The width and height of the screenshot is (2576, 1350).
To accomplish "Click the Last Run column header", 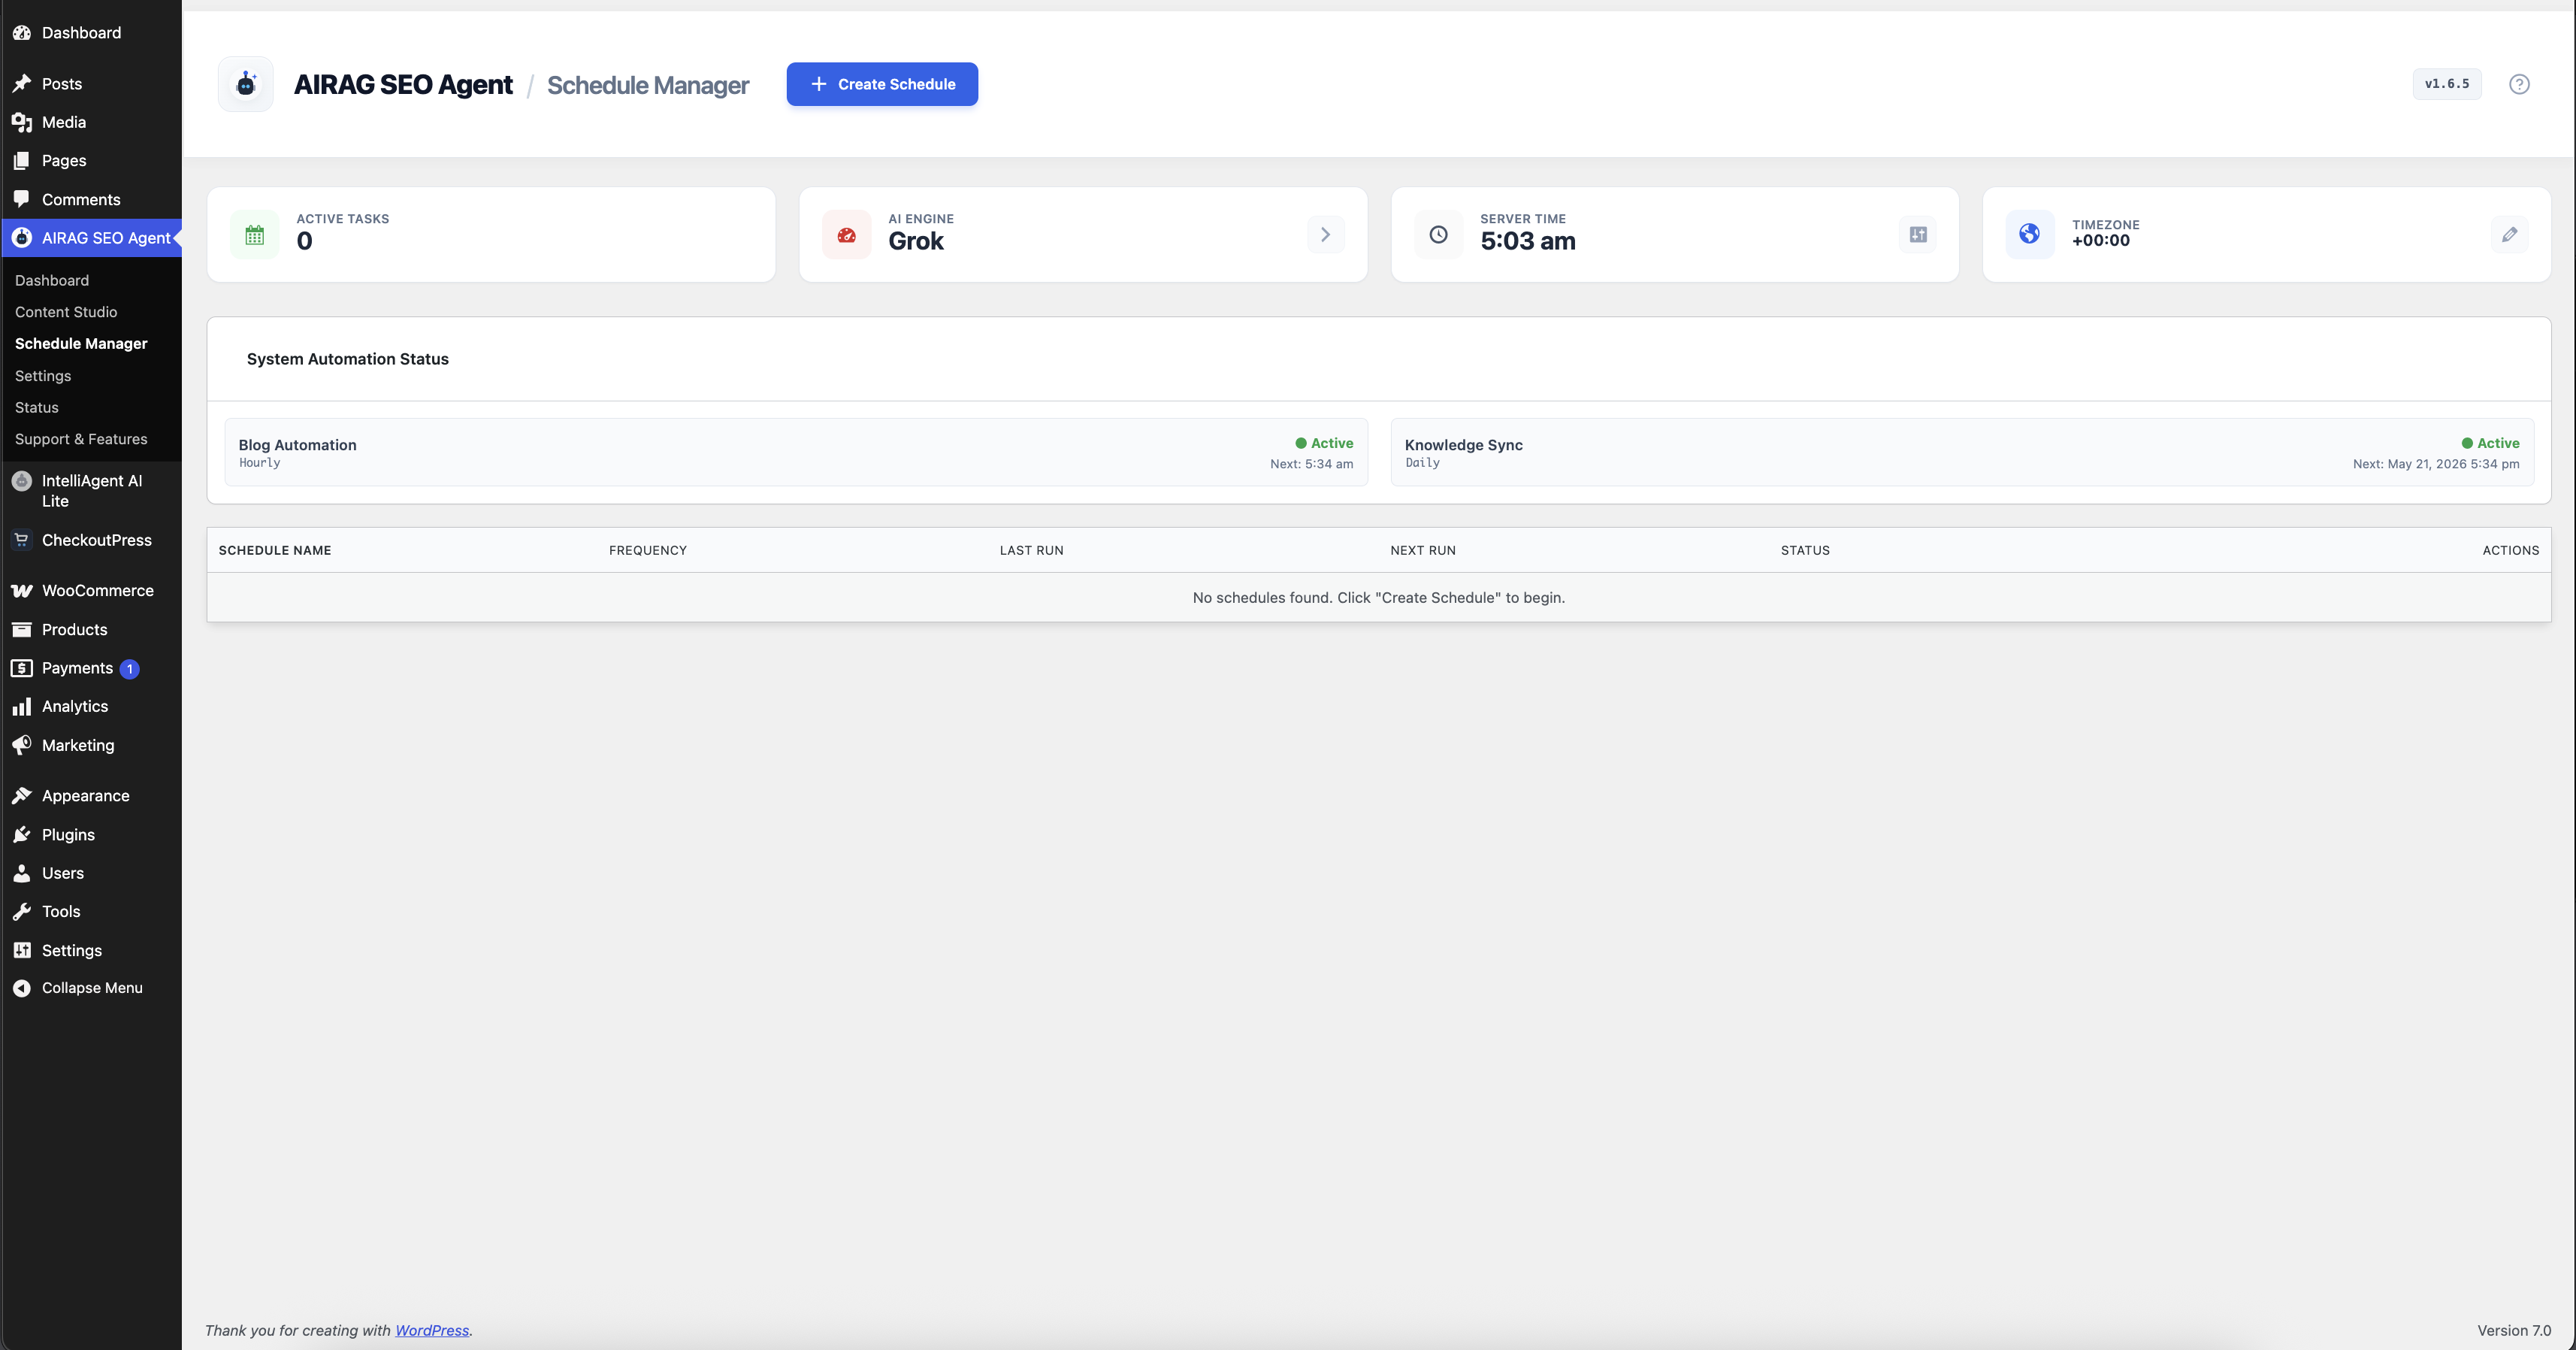I will [x=1031, y=551].
